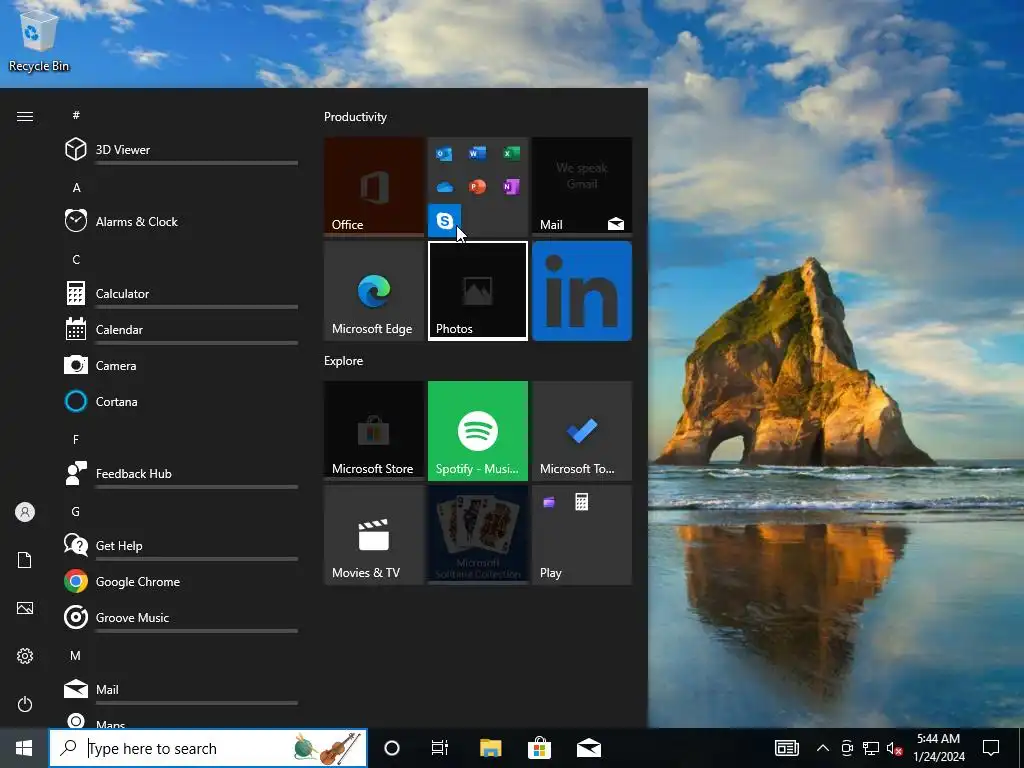
Task: Click the Windows Start button
Action: tap(24, 748)
